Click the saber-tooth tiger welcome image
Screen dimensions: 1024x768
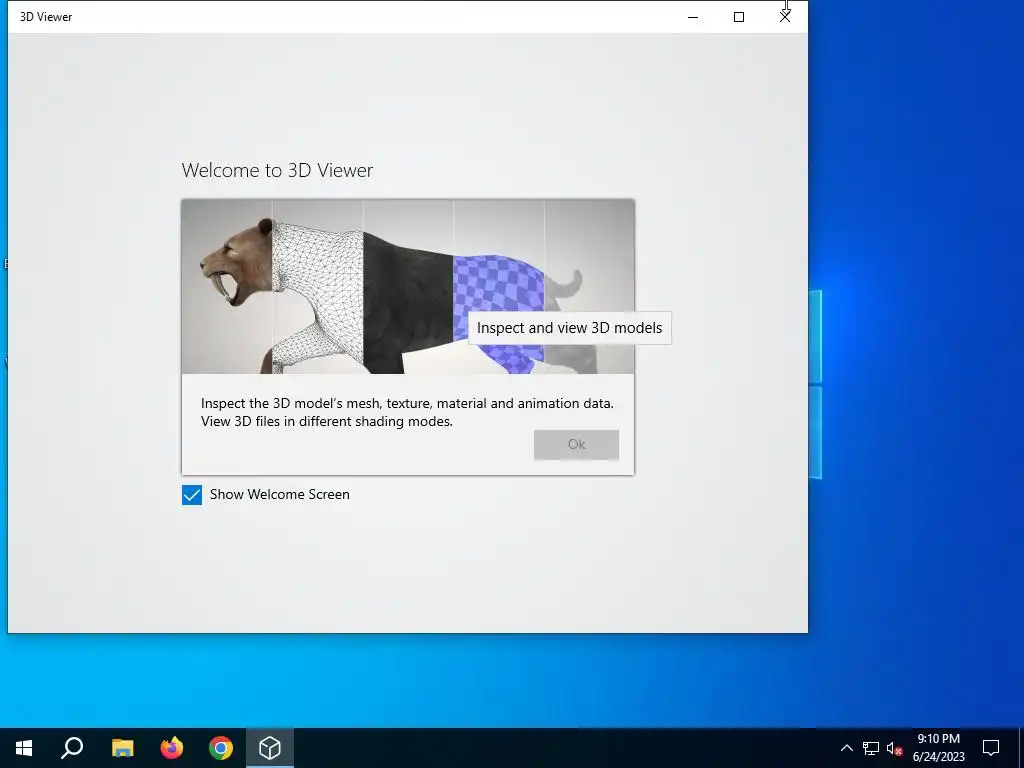[408, 287]
